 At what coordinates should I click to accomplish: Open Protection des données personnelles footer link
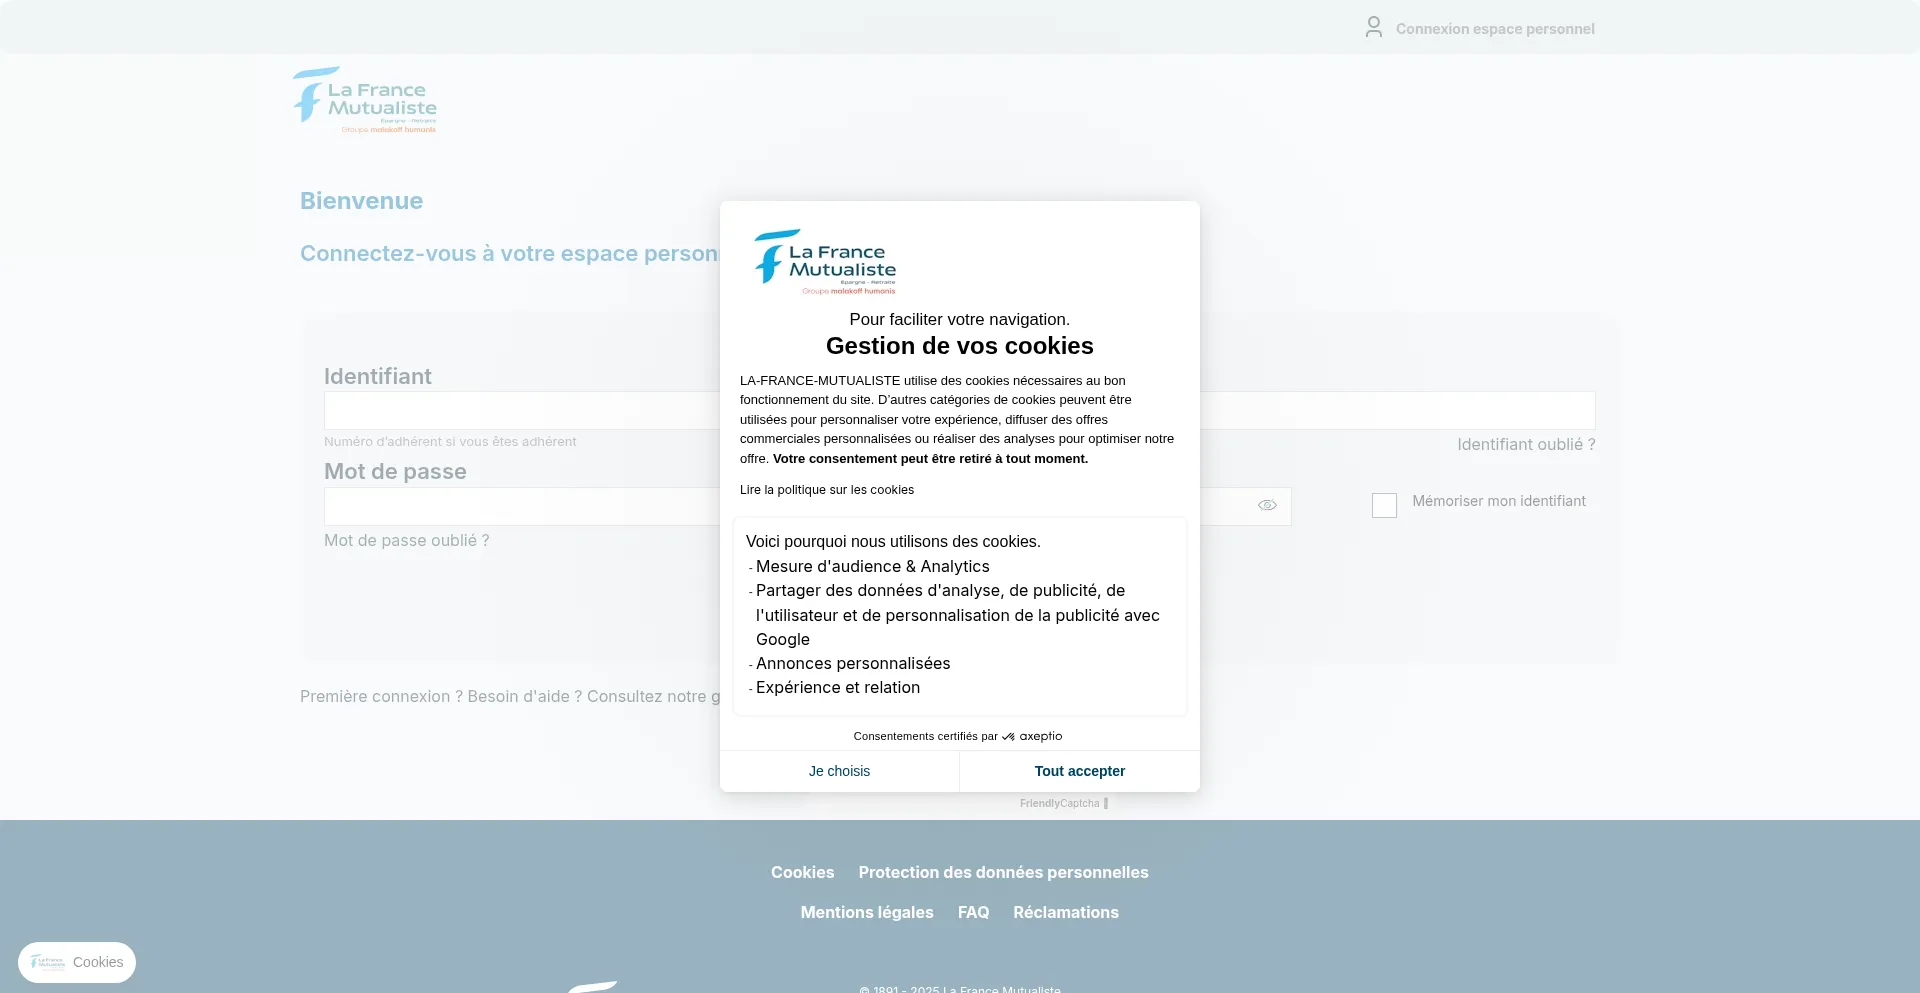[x=1003, y=873]
